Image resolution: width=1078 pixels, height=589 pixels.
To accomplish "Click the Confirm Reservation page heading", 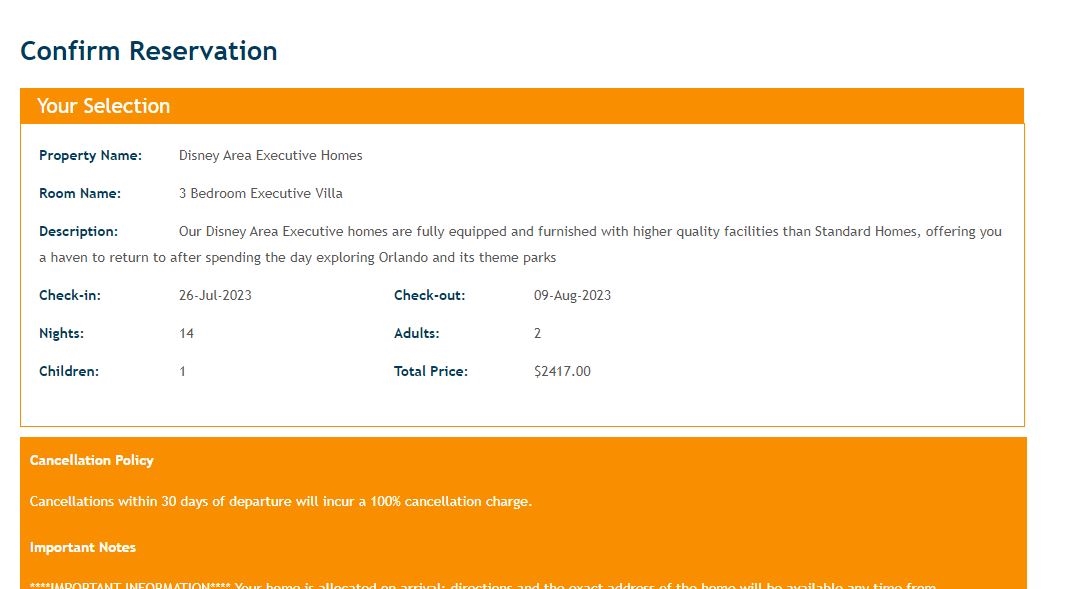I will click(149, 51).
